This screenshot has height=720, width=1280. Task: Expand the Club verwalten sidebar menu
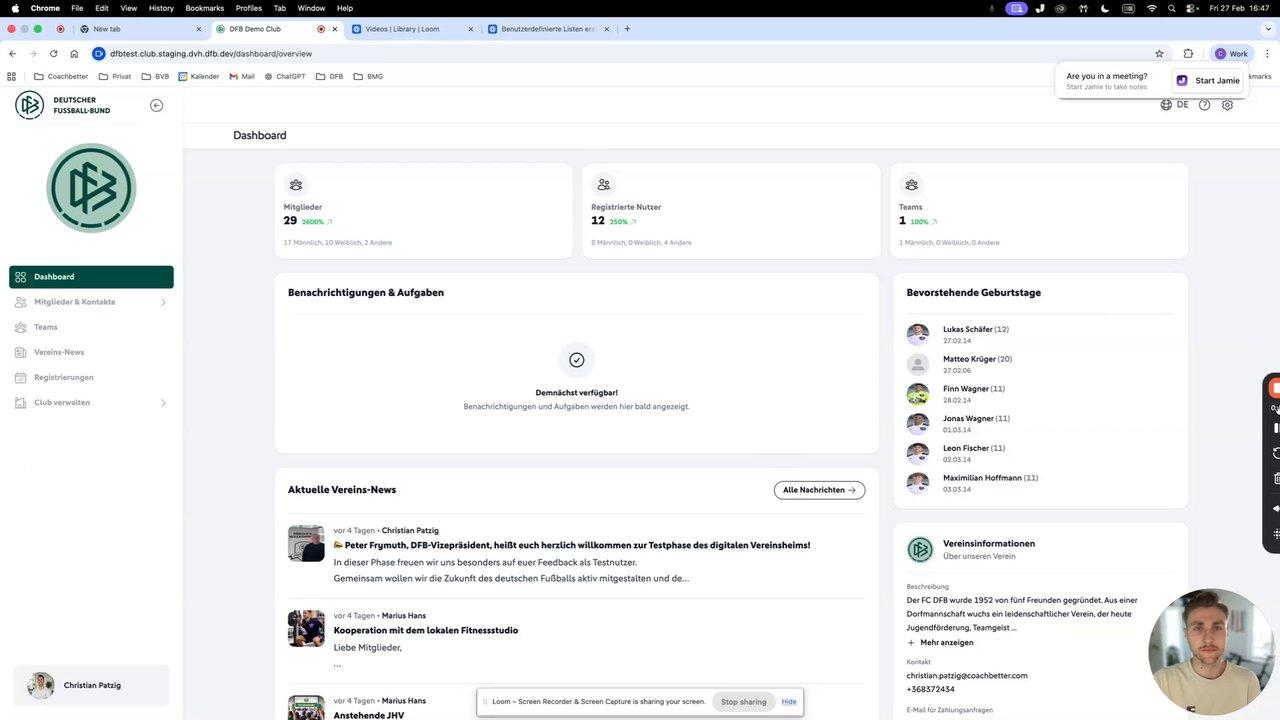coord(91,403)
